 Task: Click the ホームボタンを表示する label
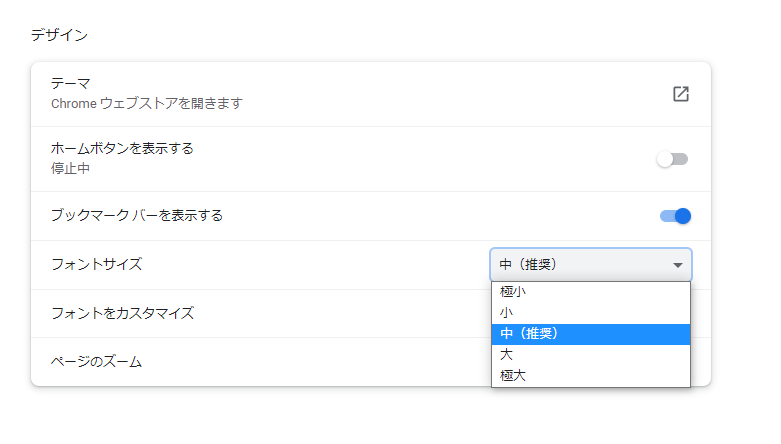(122, 148)
